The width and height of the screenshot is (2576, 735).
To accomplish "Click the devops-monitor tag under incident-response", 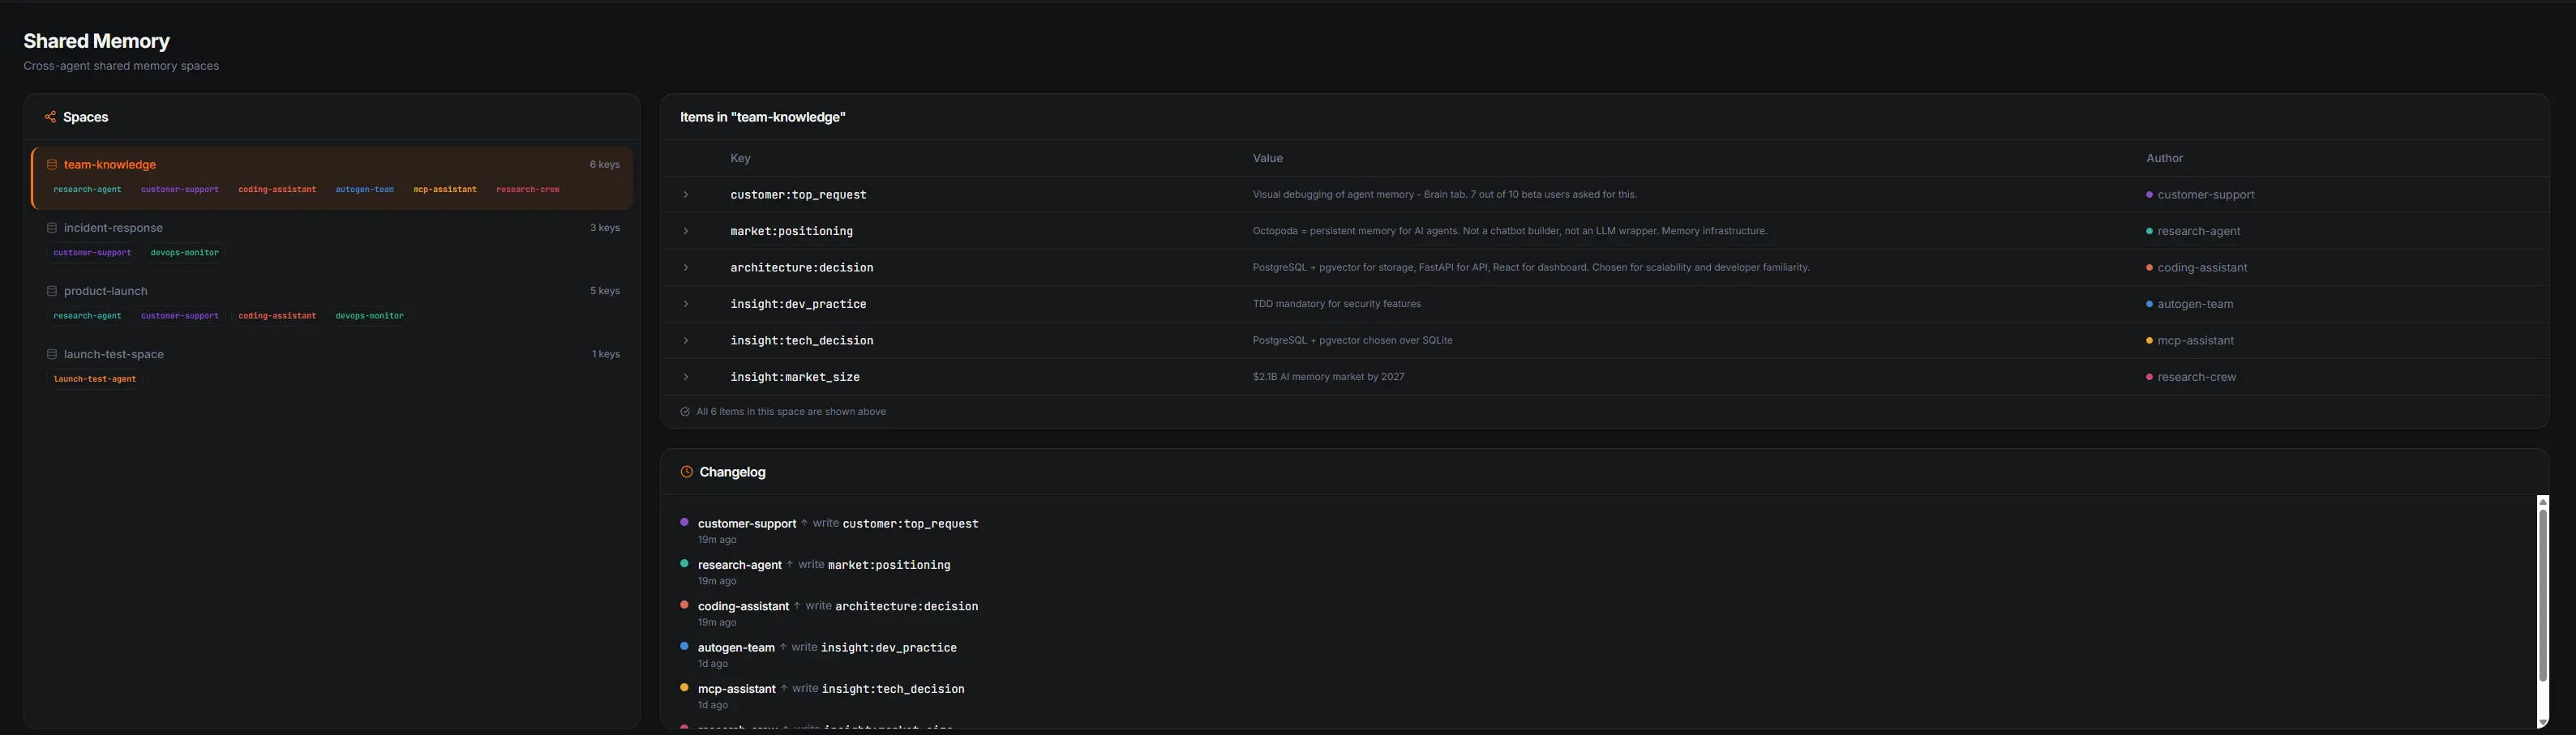I will coord(184,253).
